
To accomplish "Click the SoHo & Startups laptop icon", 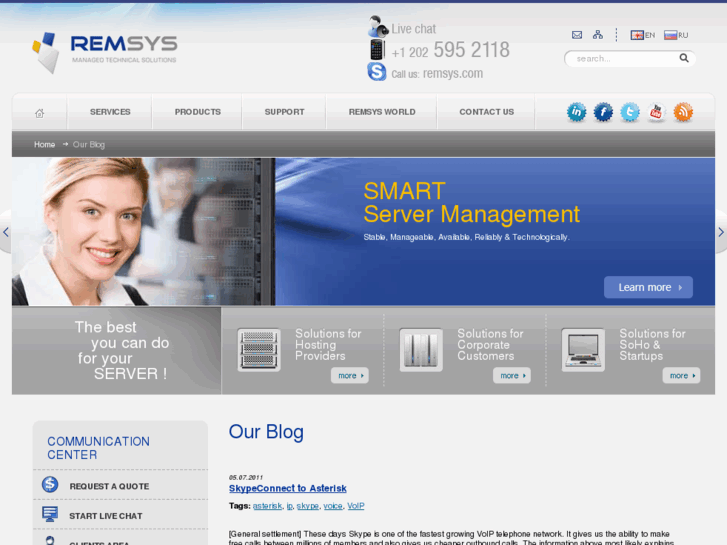I will point(583,350).
